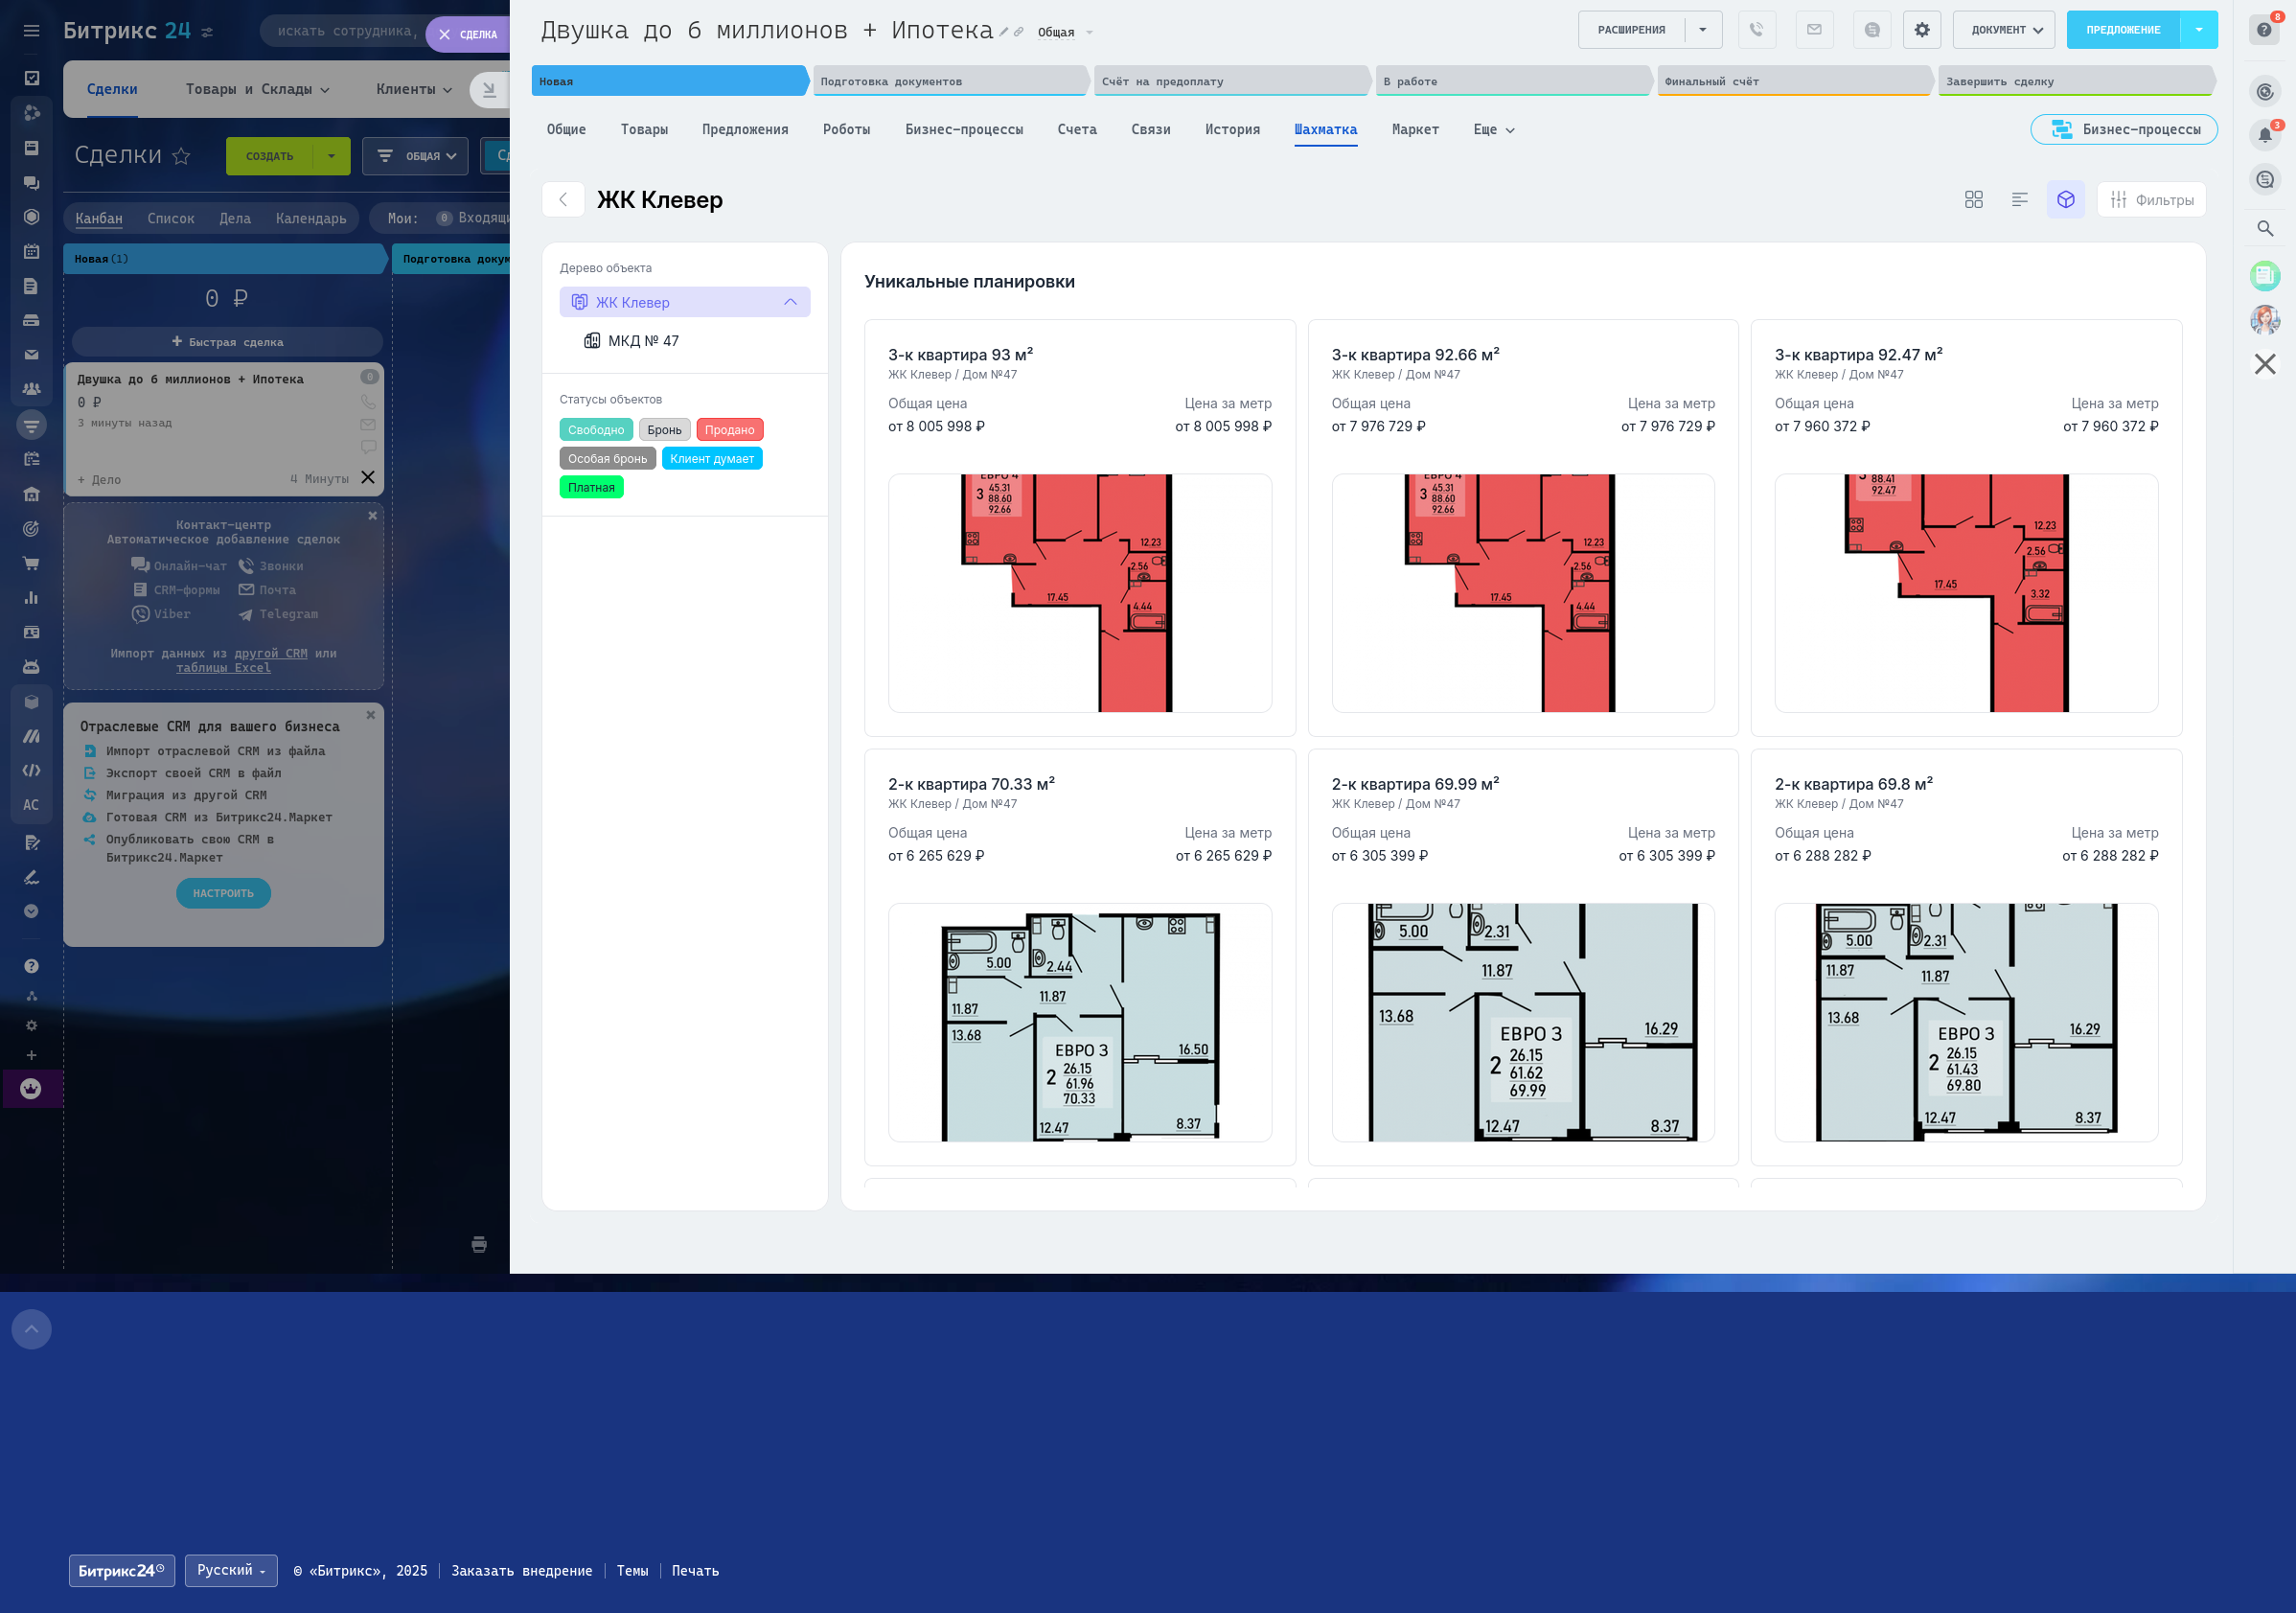The width and height of the screenshot is (2296, 1613).
Task: Click the Бизнес-процессы button on right
Action: (2124, 130)
